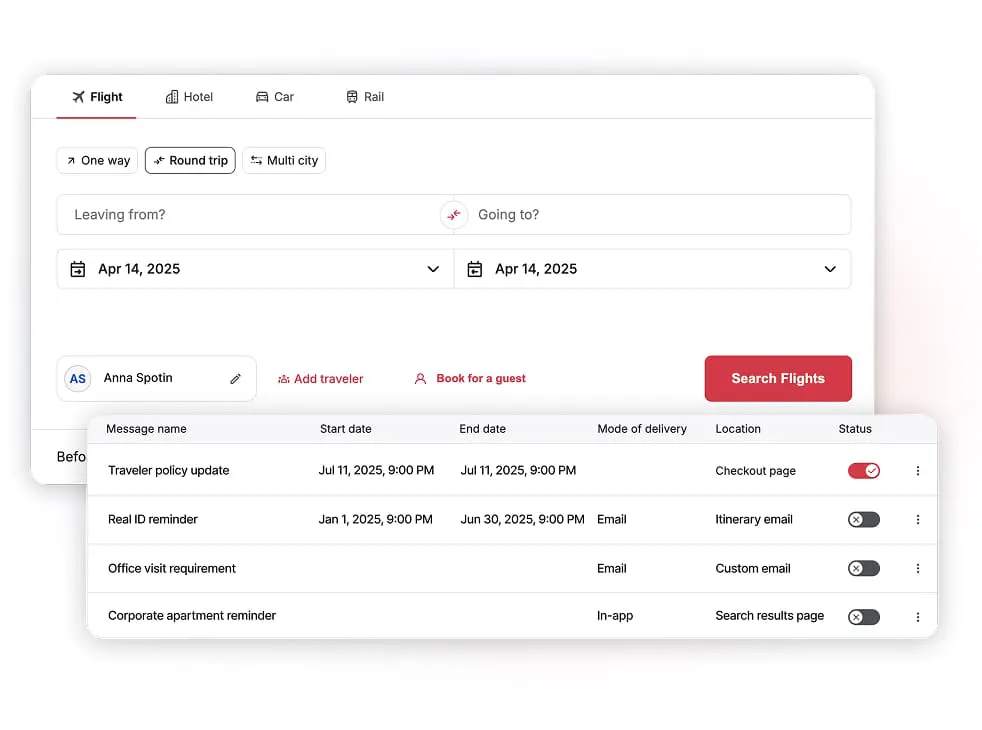Select the One way trip option
The image size is (982, 730).
click(x=97, y=161)
